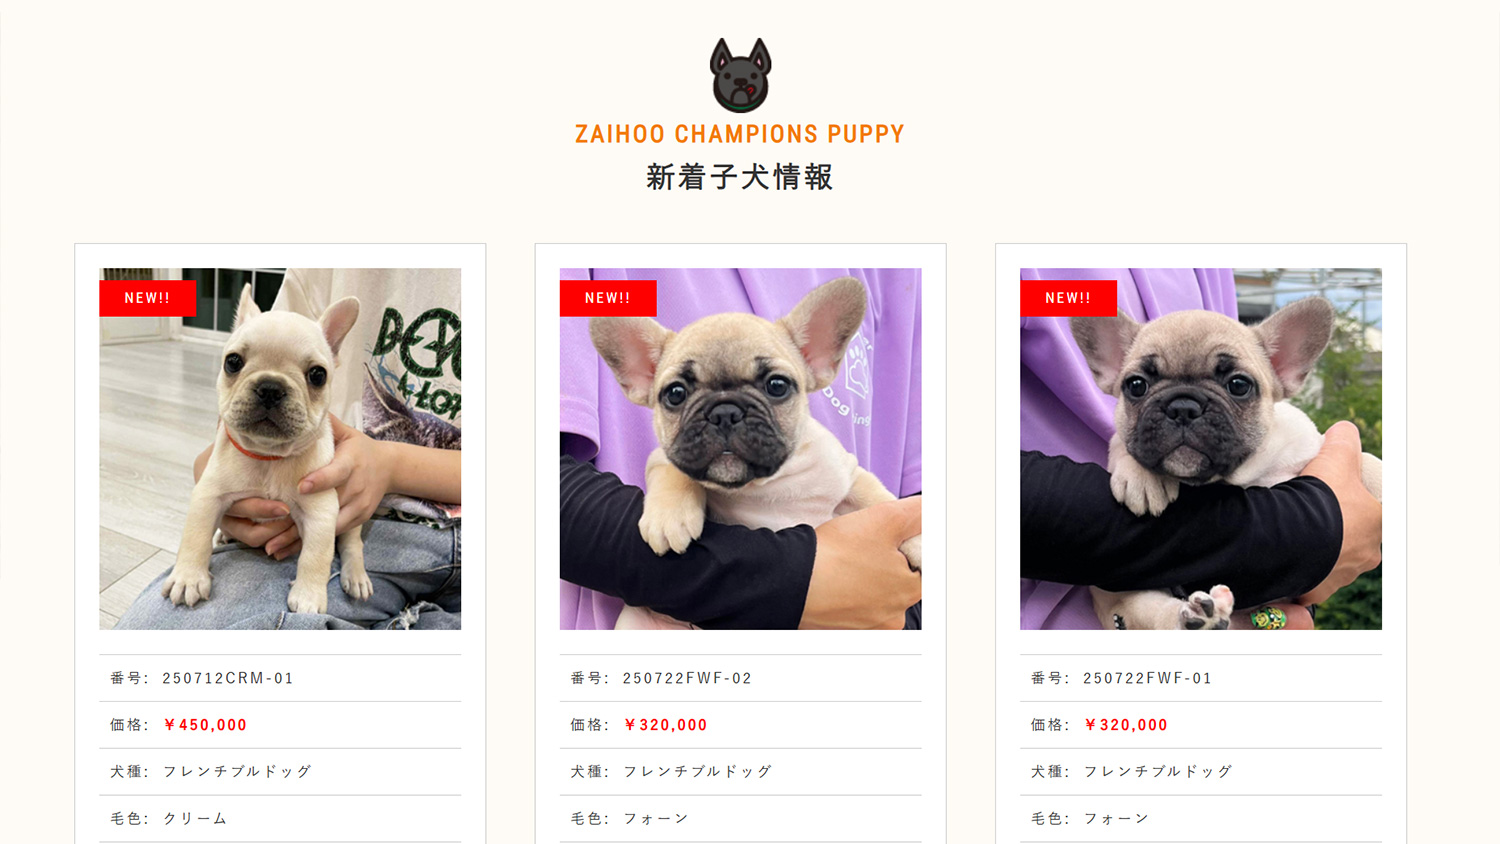Click the French bulldog logo icon
The width and height of the screenshot is (1500, 844).
pyautogui.click(x=740, y=75)
